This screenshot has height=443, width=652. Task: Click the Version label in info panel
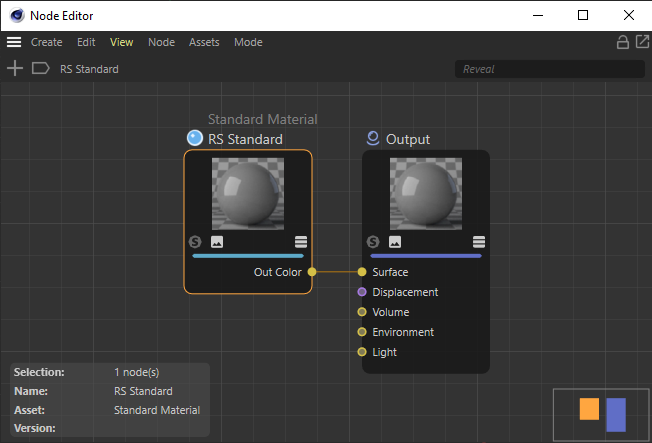[x=35, y=428]
